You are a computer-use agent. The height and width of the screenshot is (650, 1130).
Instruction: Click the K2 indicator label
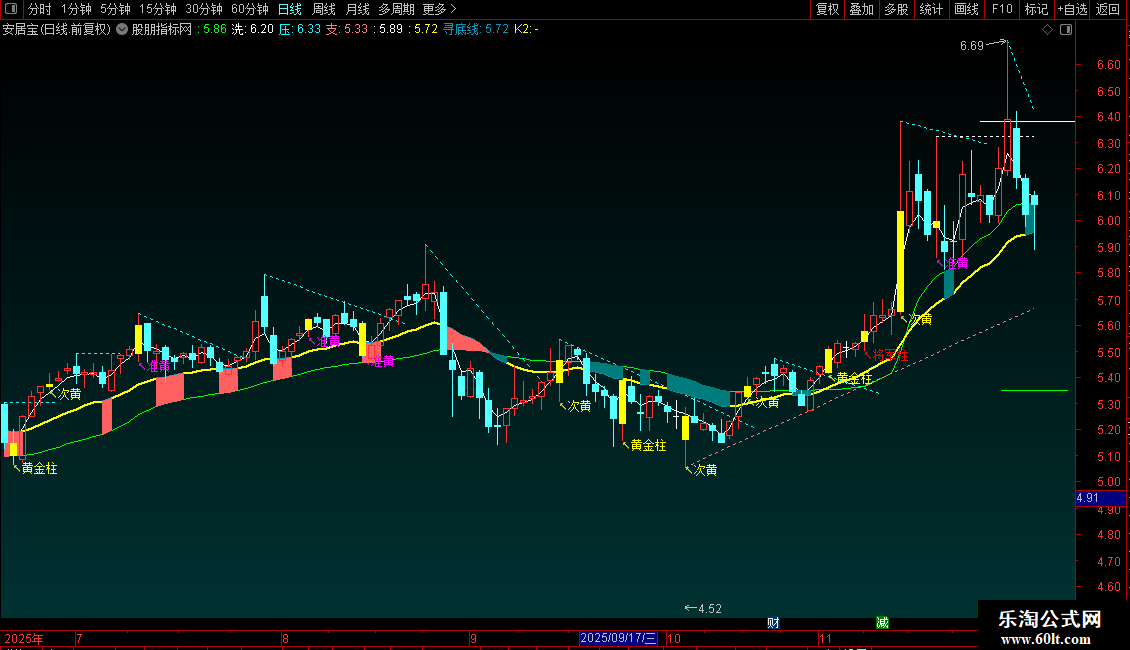pos(526,30)
